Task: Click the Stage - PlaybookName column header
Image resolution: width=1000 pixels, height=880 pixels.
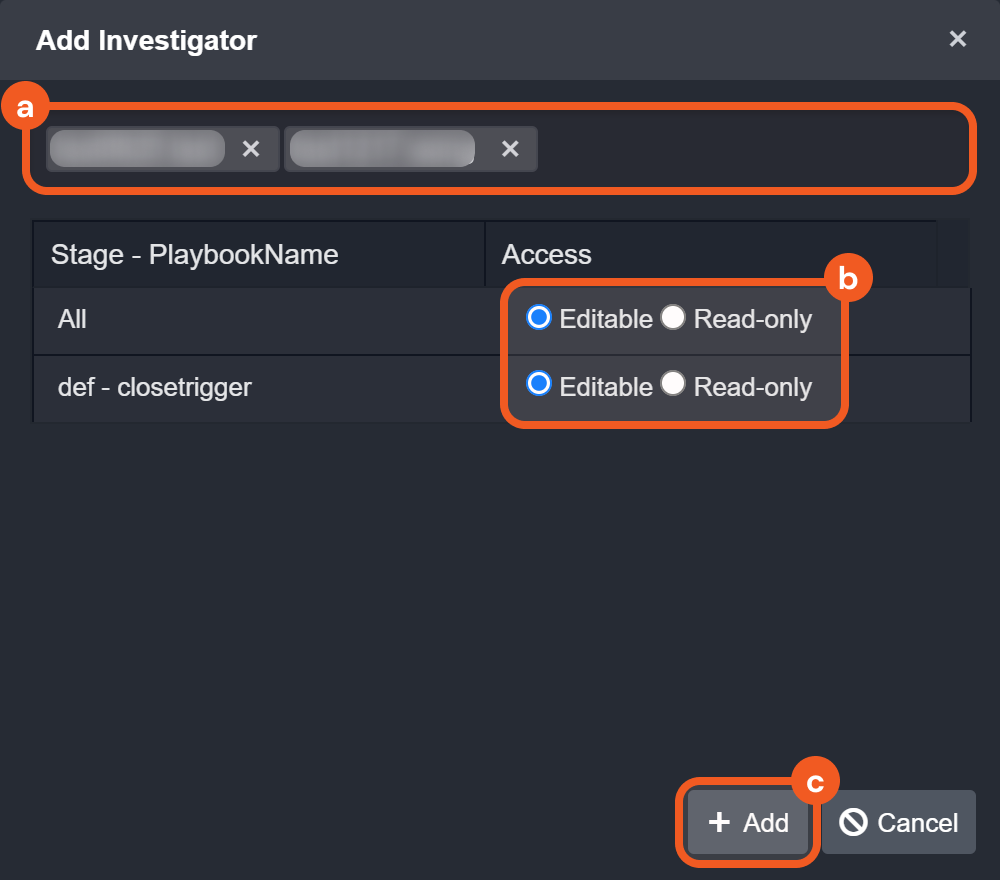Action: point(194,255)
